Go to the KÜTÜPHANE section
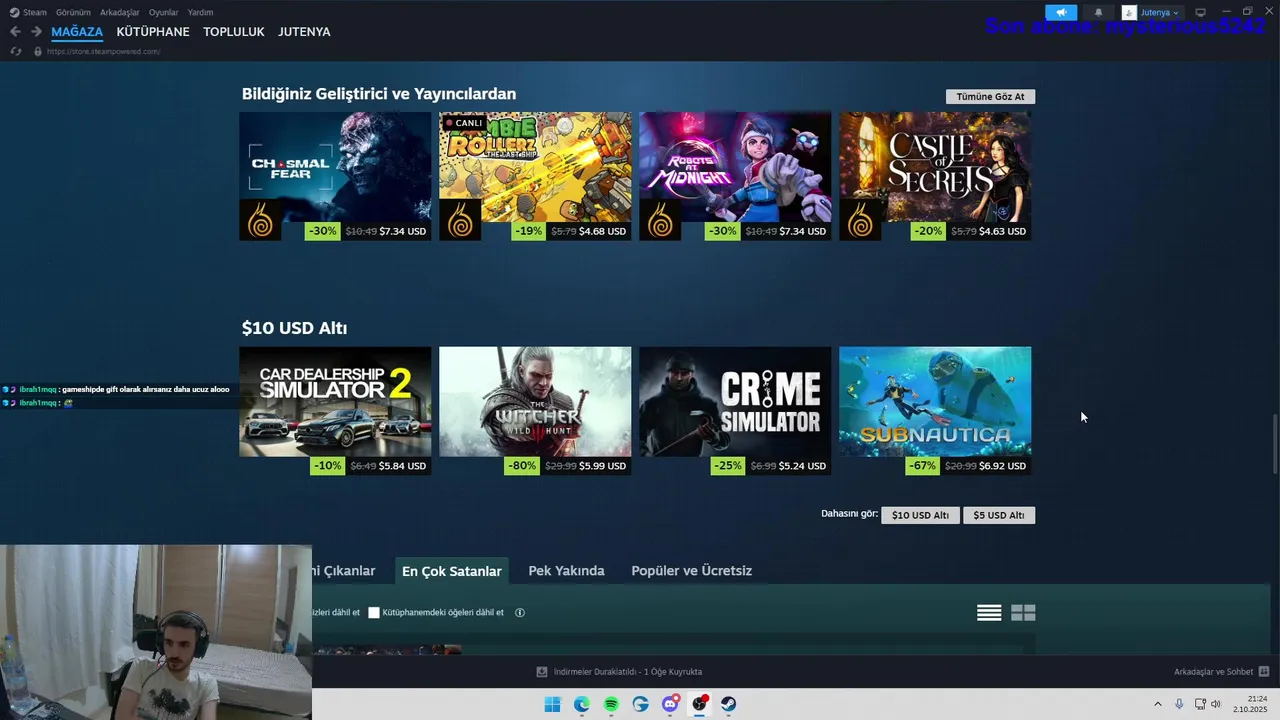1280x720 pixels. 153,32
